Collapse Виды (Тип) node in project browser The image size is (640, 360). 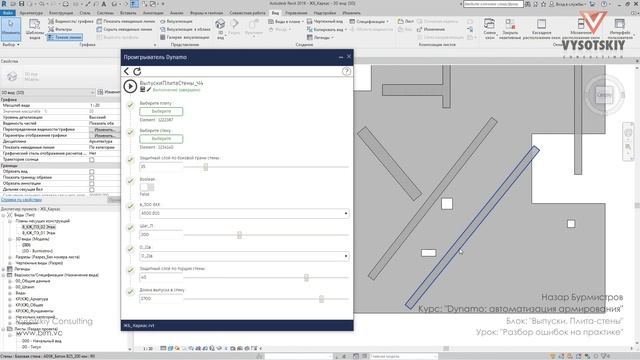click(x=4, y=215)
